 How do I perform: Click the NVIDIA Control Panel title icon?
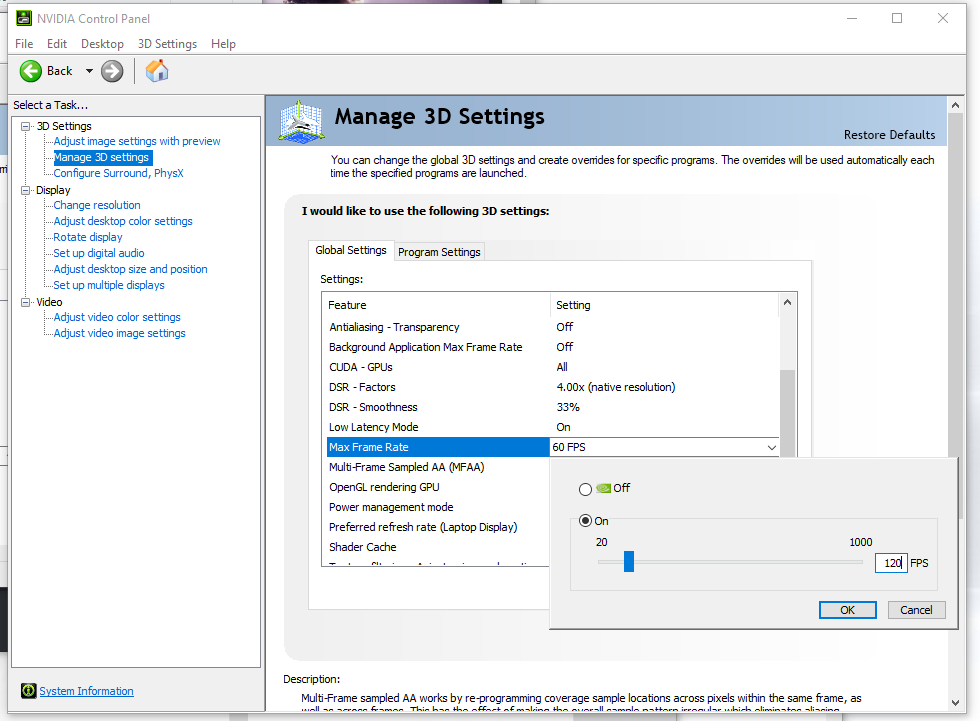[23, 18]
